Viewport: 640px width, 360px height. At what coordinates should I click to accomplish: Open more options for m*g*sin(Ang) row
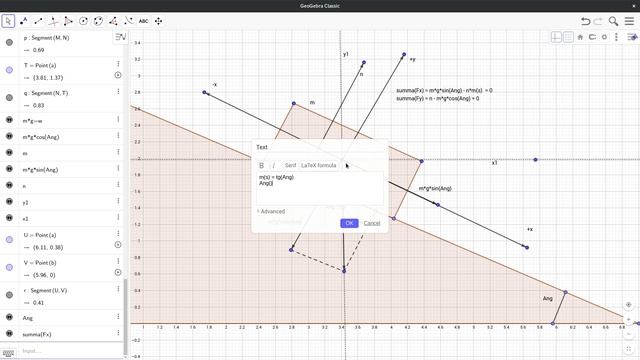118,168
